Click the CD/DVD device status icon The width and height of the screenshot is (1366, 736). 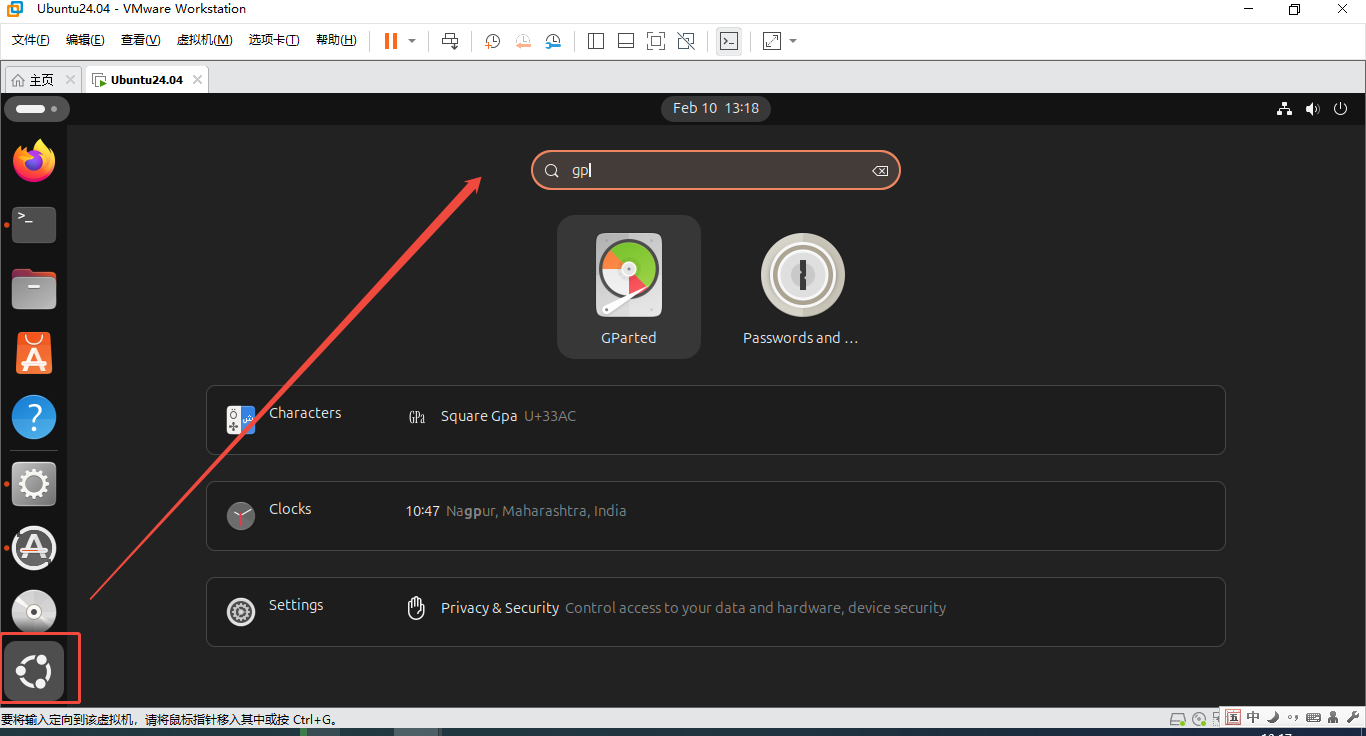pyautogui.click(x=1200, y=719)
